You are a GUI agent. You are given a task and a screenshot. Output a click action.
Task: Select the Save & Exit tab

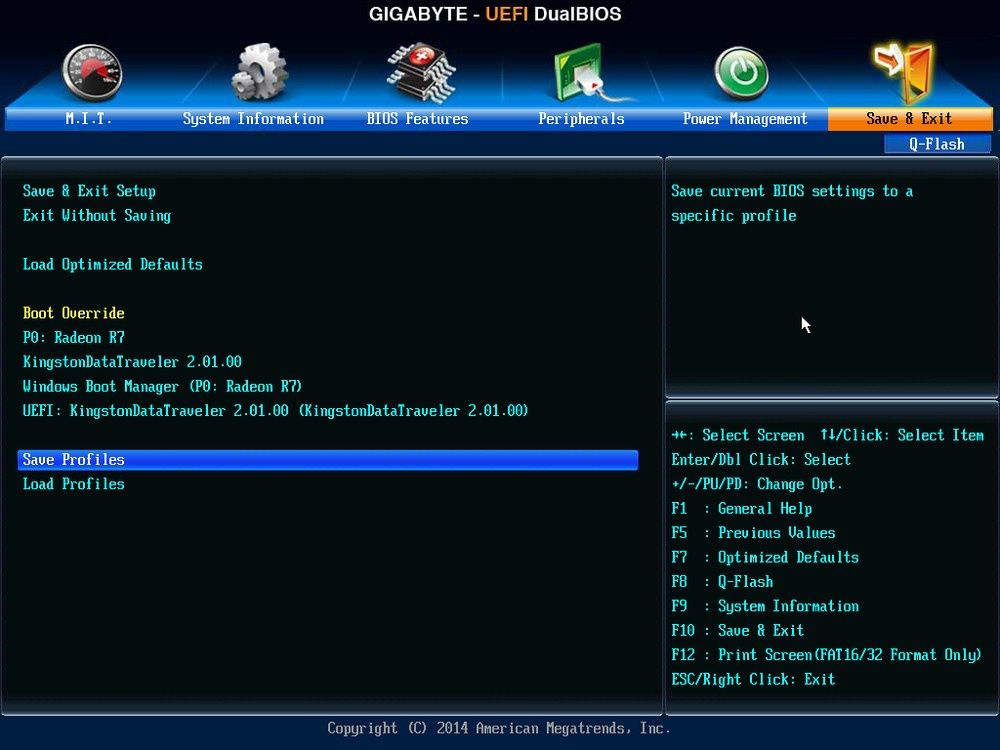click(x=909, y=119)
